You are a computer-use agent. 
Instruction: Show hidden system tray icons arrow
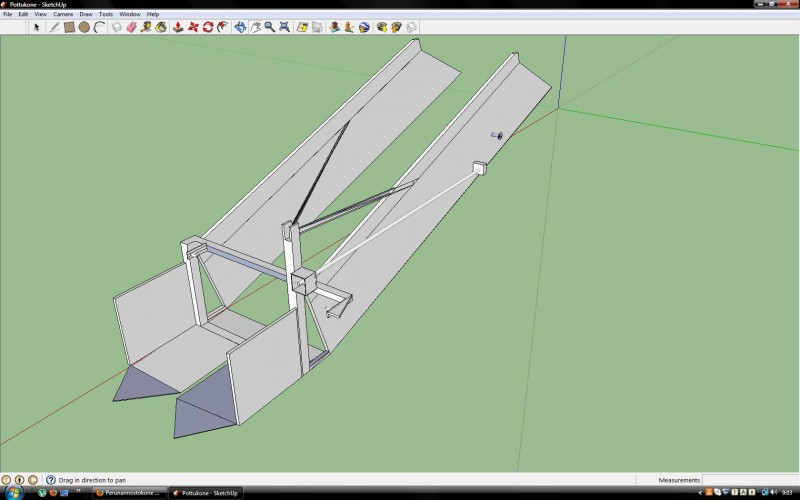pyautogui.click(x=700, y=493)
